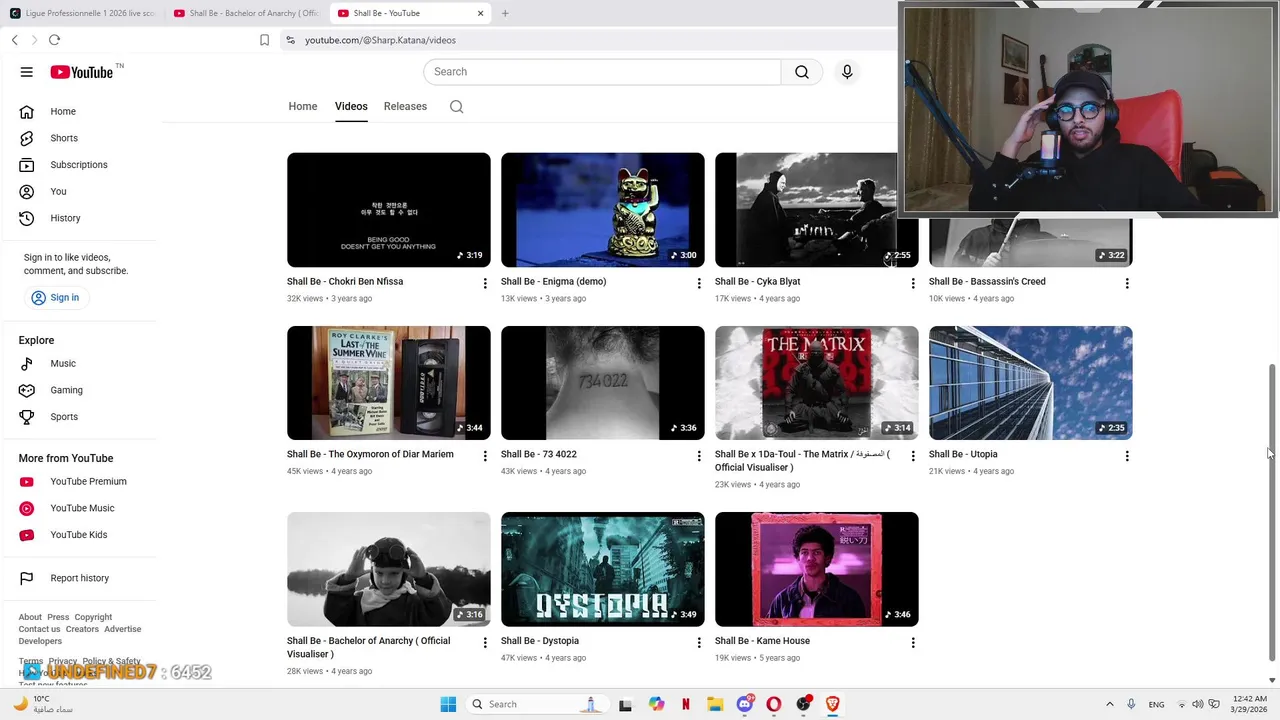The image size is (1280, 720).
Task: Open the taskbar clock and date
Action: (x=1250, y=704)
